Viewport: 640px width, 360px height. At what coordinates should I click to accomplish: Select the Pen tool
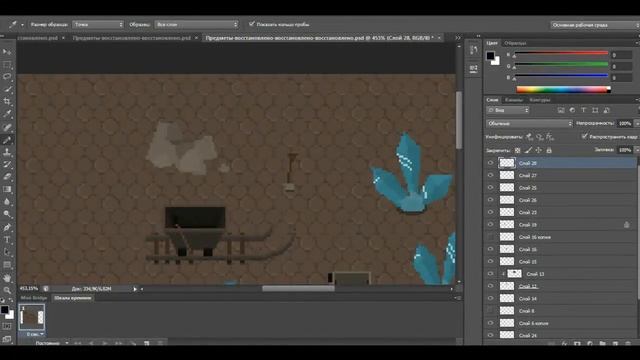(x=7, y=227)
